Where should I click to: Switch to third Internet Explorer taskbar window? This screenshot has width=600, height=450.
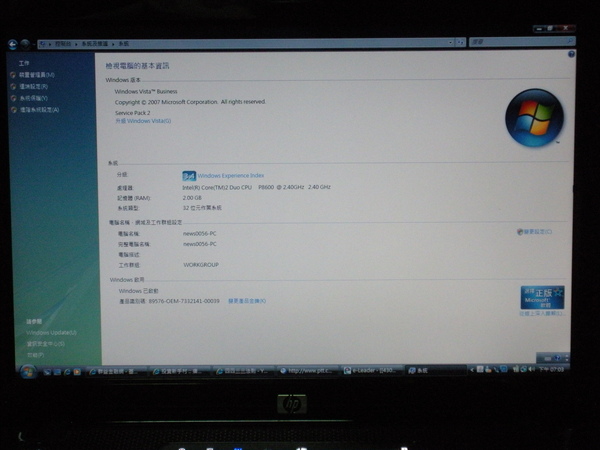coord(243,371)
